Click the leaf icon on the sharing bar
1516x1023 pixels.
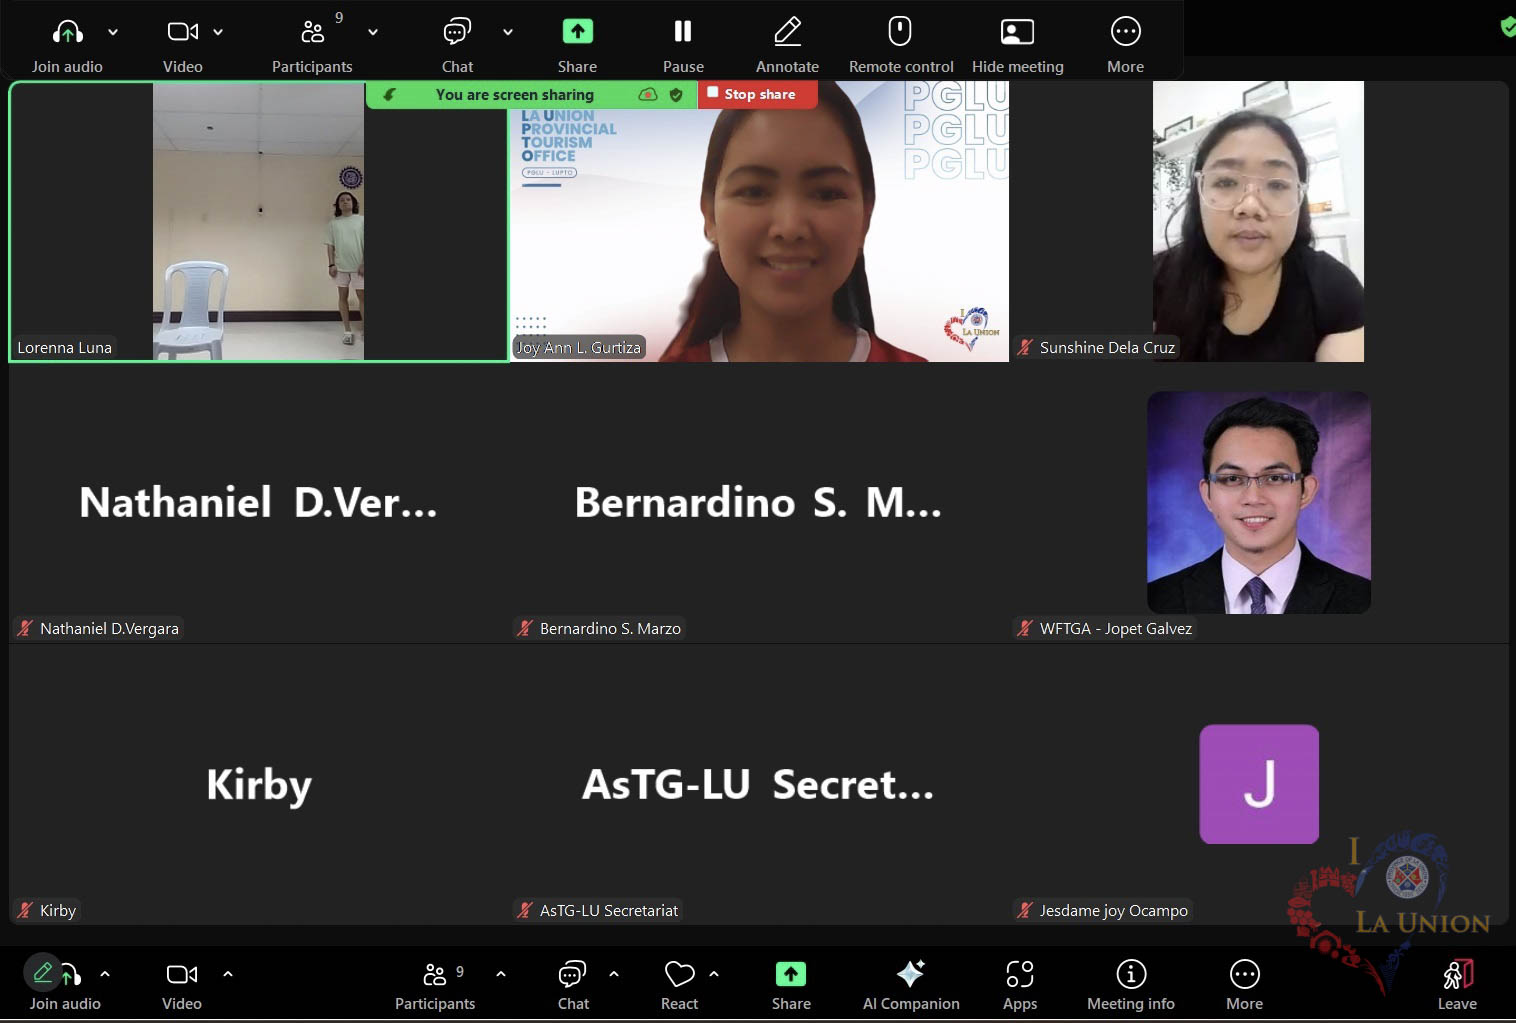390,95
